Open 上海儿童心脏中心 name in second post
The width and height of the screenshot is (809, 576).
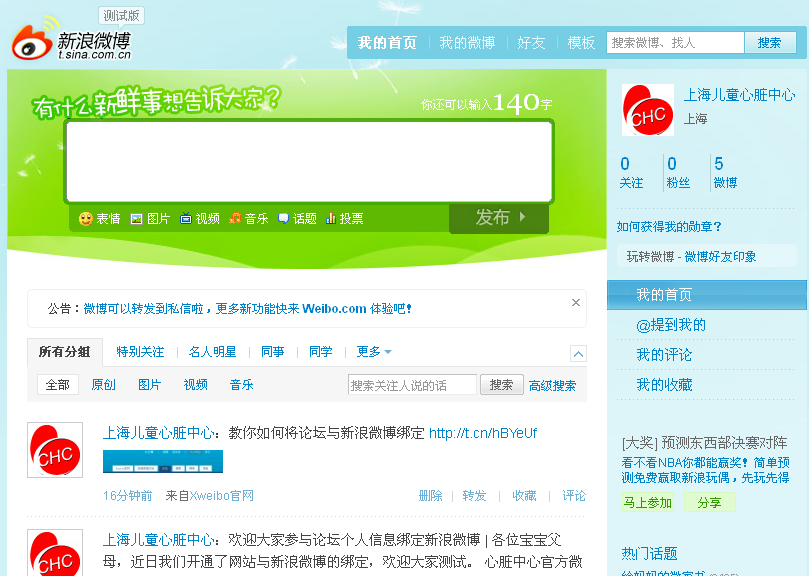point(158,540)
